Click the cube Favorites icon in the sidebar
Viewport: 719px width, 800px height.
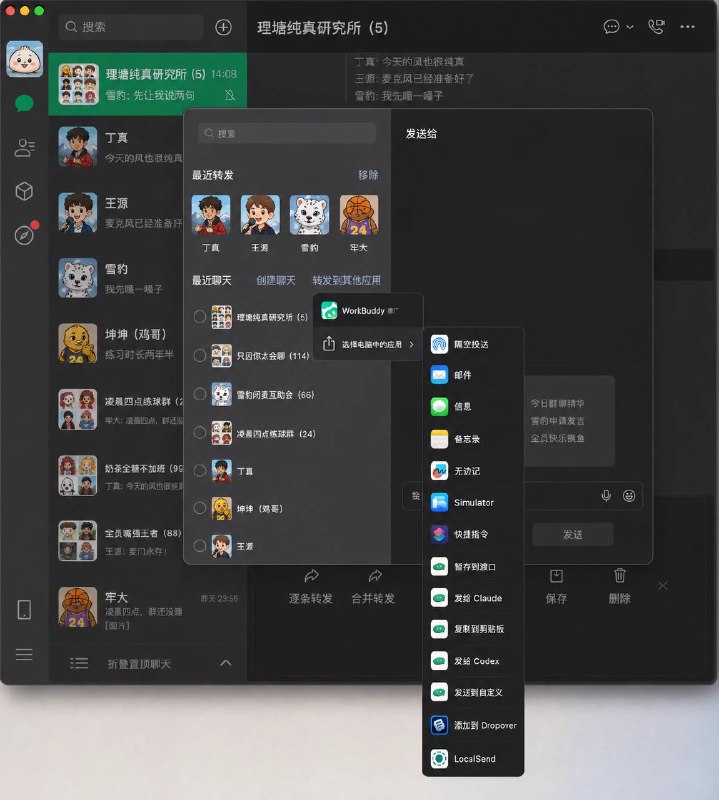tap(24, 191)
